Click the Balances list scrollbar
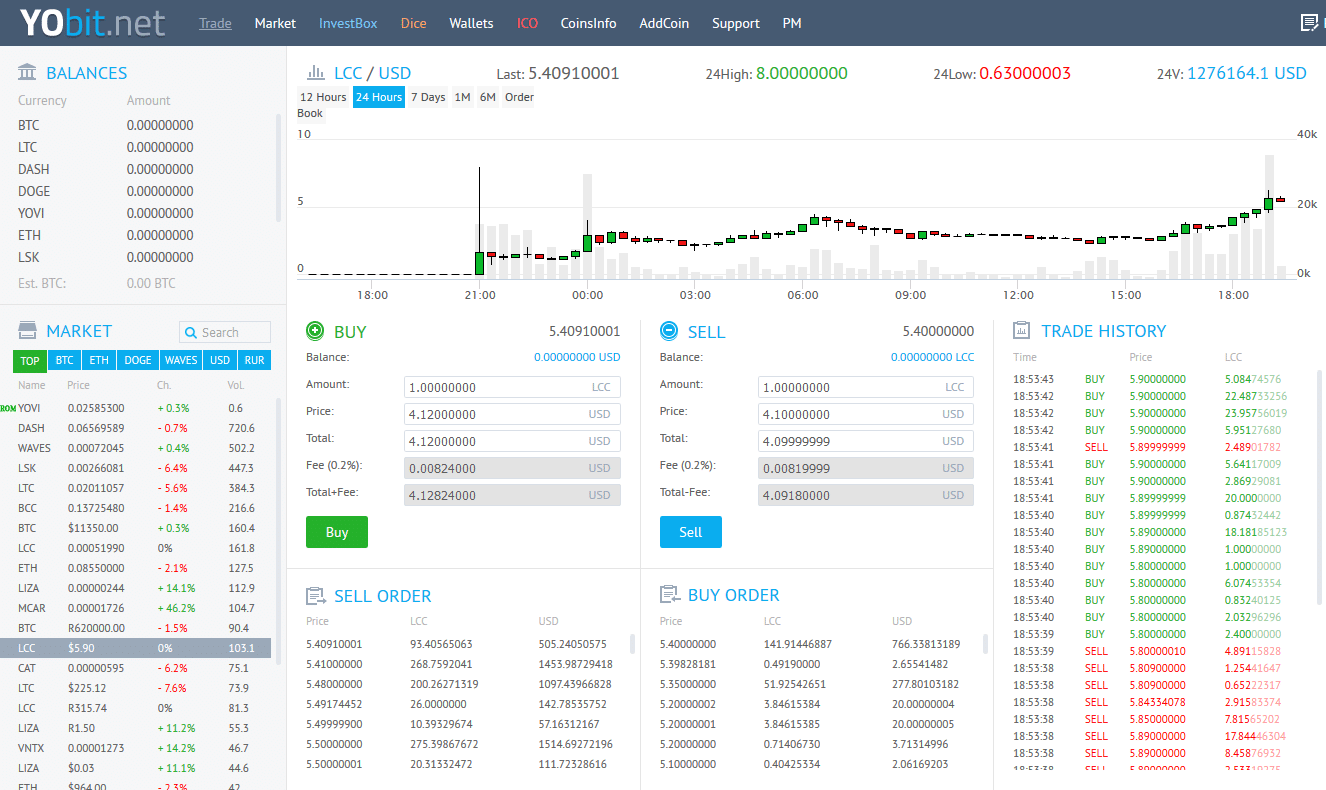 [x=279, y=167]
